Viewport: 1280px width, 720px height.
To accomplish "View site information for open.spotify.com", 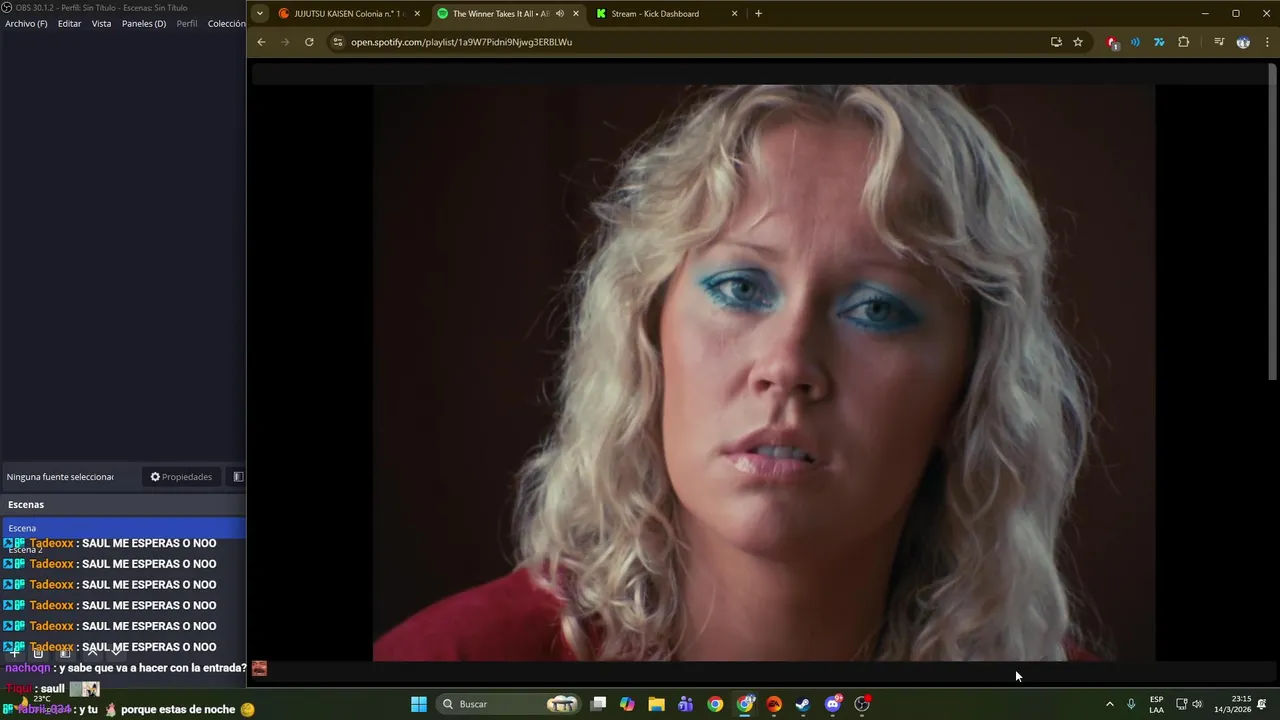I will (x=338, y=42).
